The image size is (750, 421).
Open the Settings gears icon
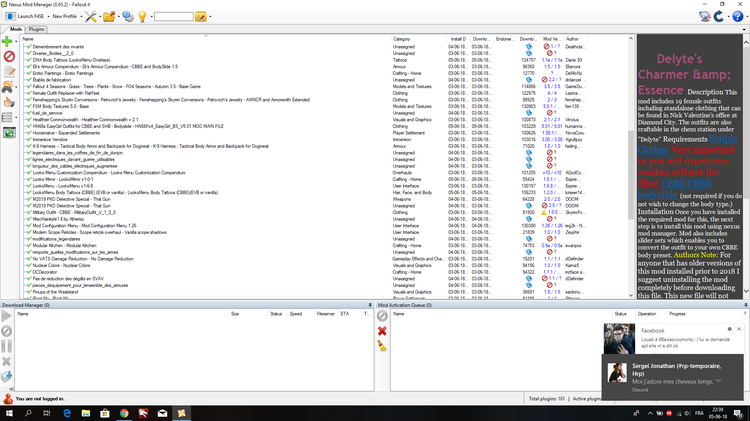click(128, 17)
